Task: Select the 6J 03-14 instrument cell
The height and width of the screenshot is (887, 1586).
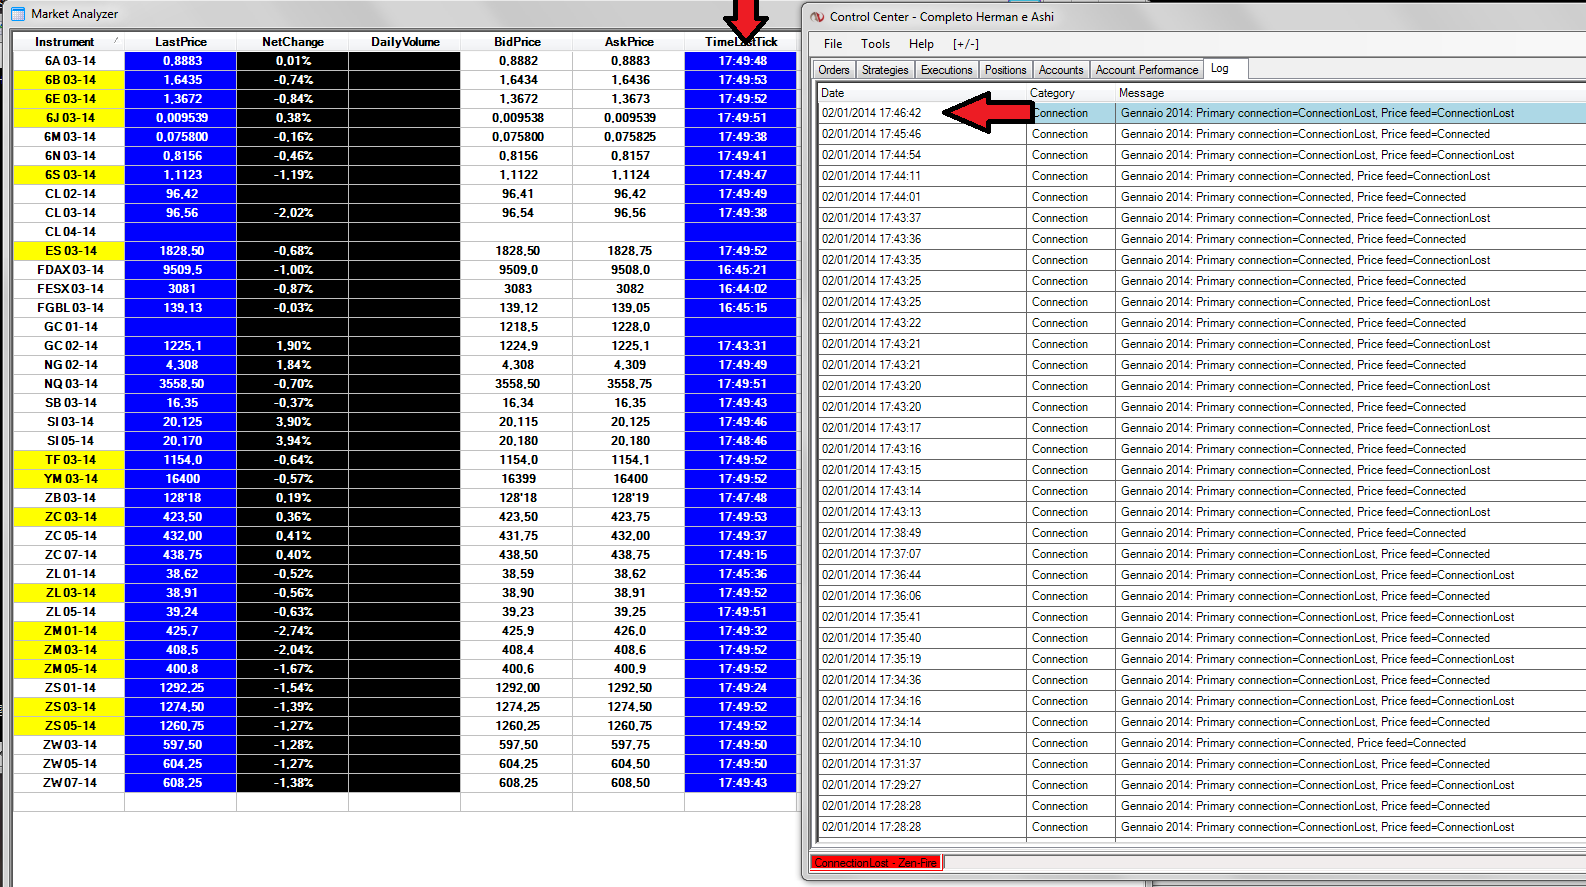Action: pos(69,118)
